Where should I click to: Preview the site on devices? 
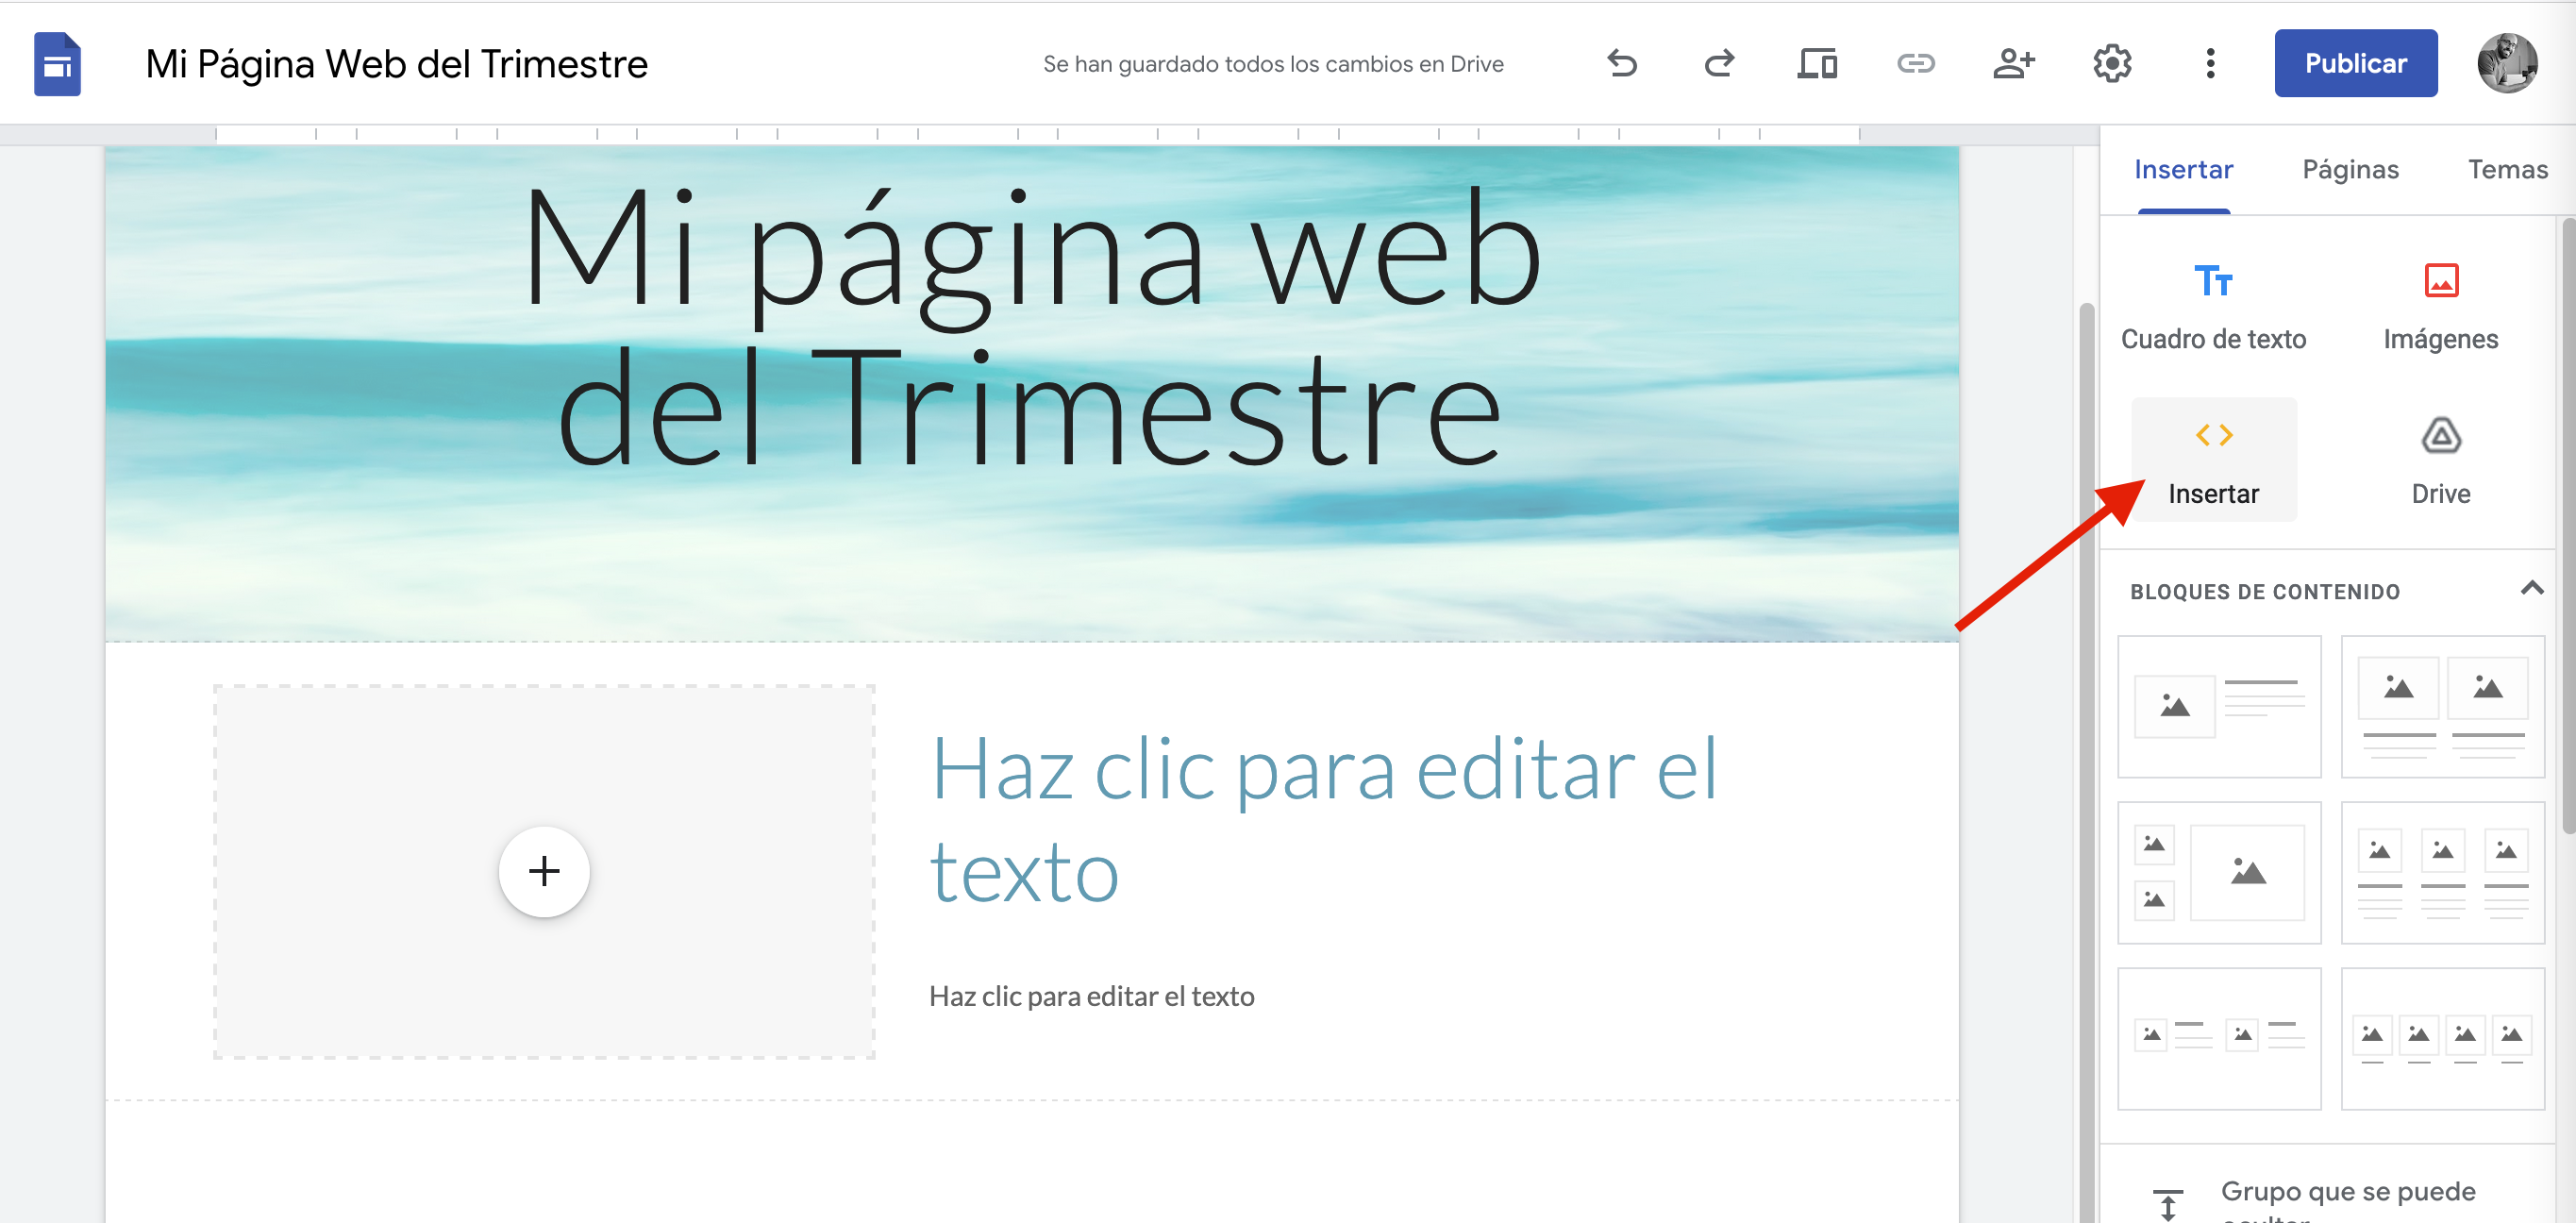[x=1817, y=63]
